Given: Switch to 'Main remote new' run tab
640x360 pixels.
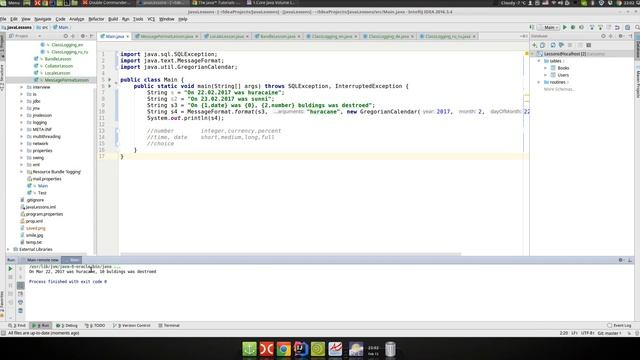Looking at the screenshot, I should [x=42, y=260].
